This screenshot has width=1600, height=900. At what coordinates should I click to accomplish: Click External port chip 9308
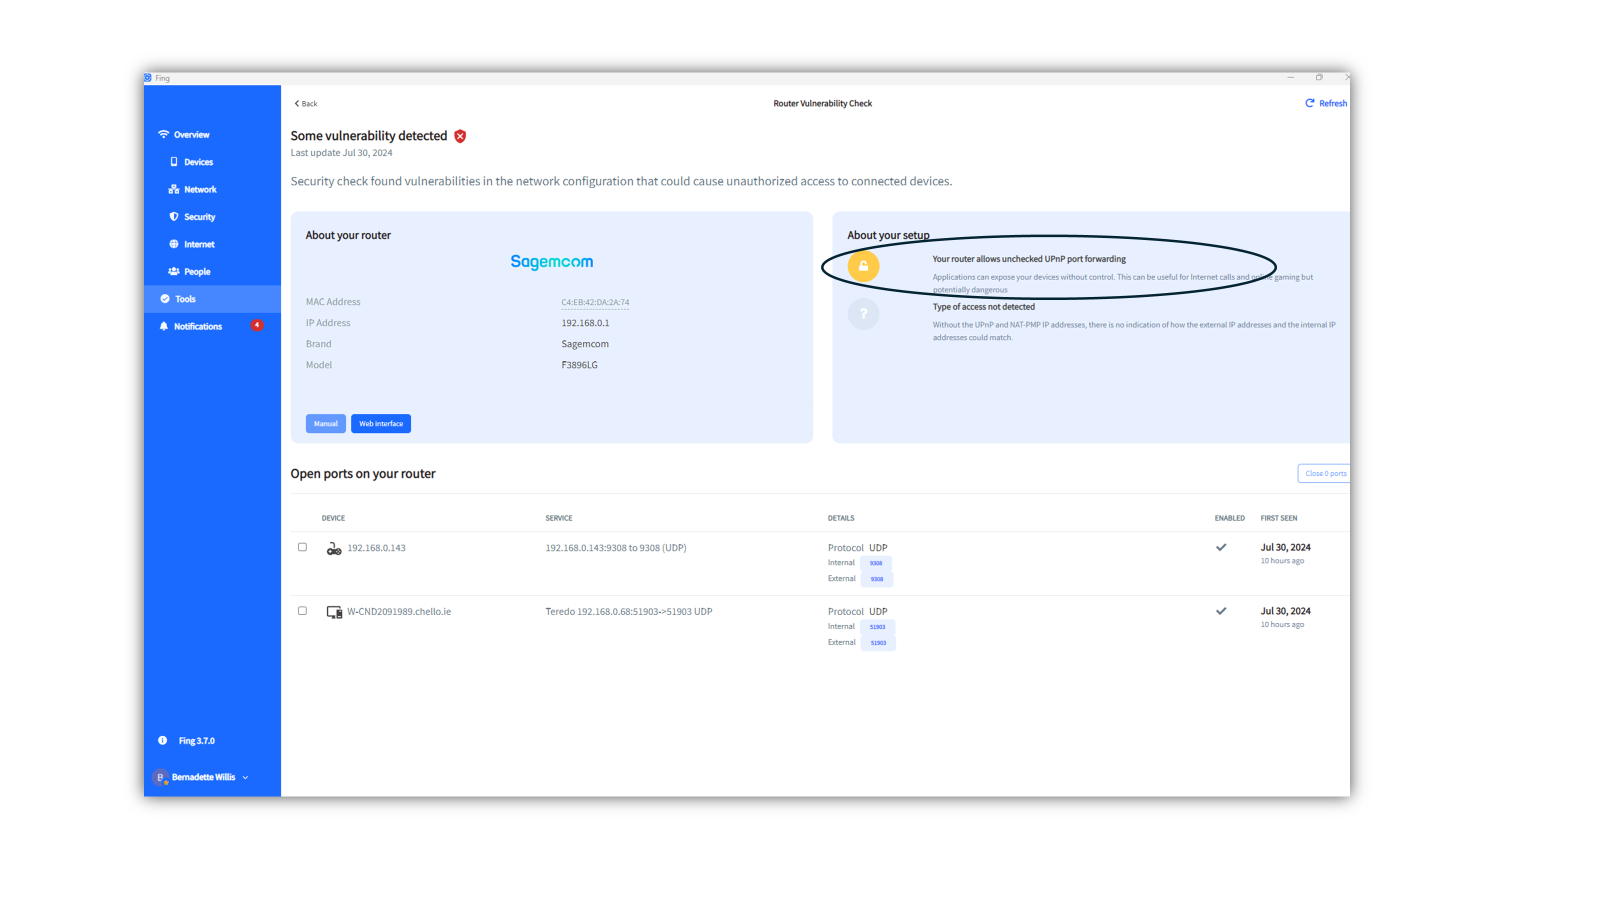pos(877,579)
